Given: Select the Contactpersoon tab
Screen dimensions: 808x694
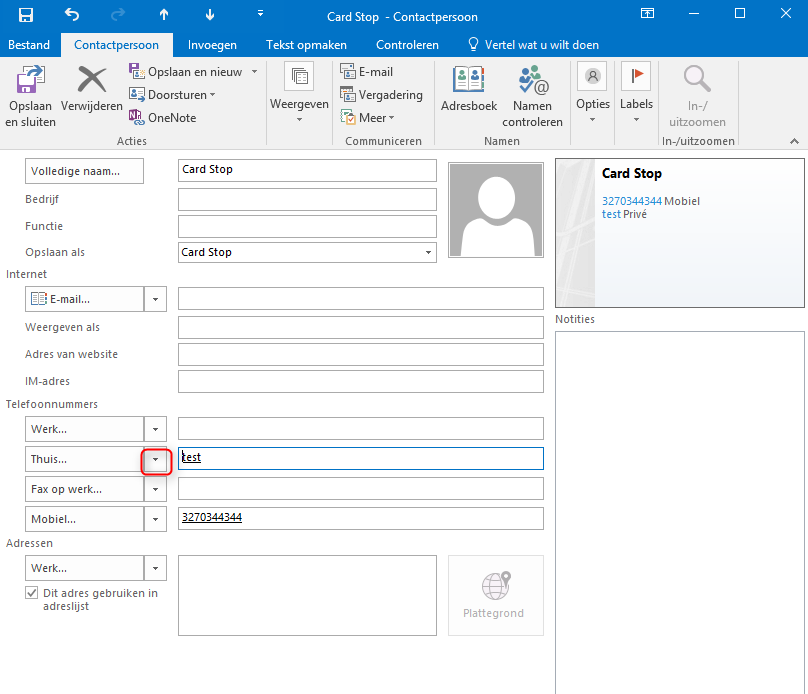Looking at the screenshot, I should (x=116, y=45).
